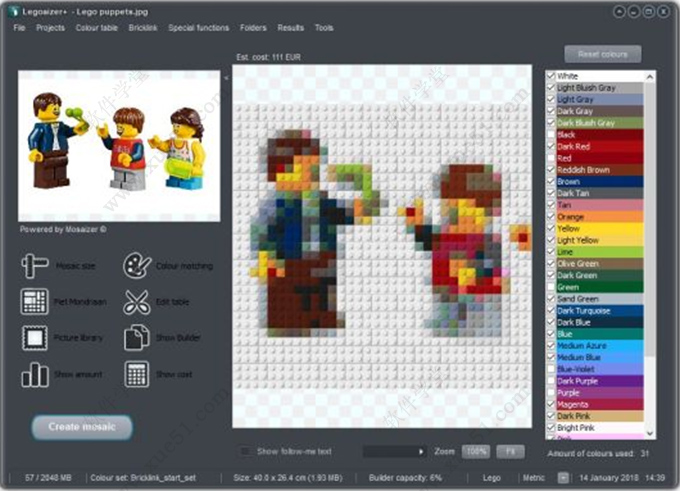Click the '57 / 2048 MB' memory status
Viewport: 680px width, 491px height.
click(x=48, y=478)
